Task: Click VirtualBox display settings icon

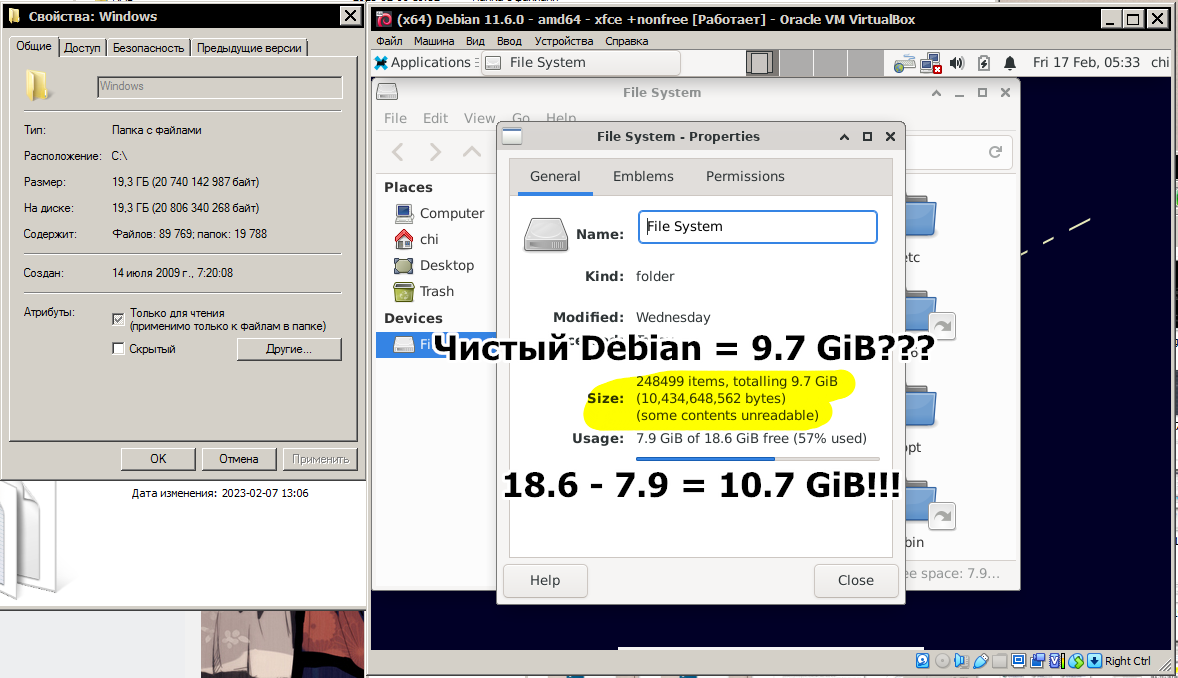Action: tap(1018, 661)
